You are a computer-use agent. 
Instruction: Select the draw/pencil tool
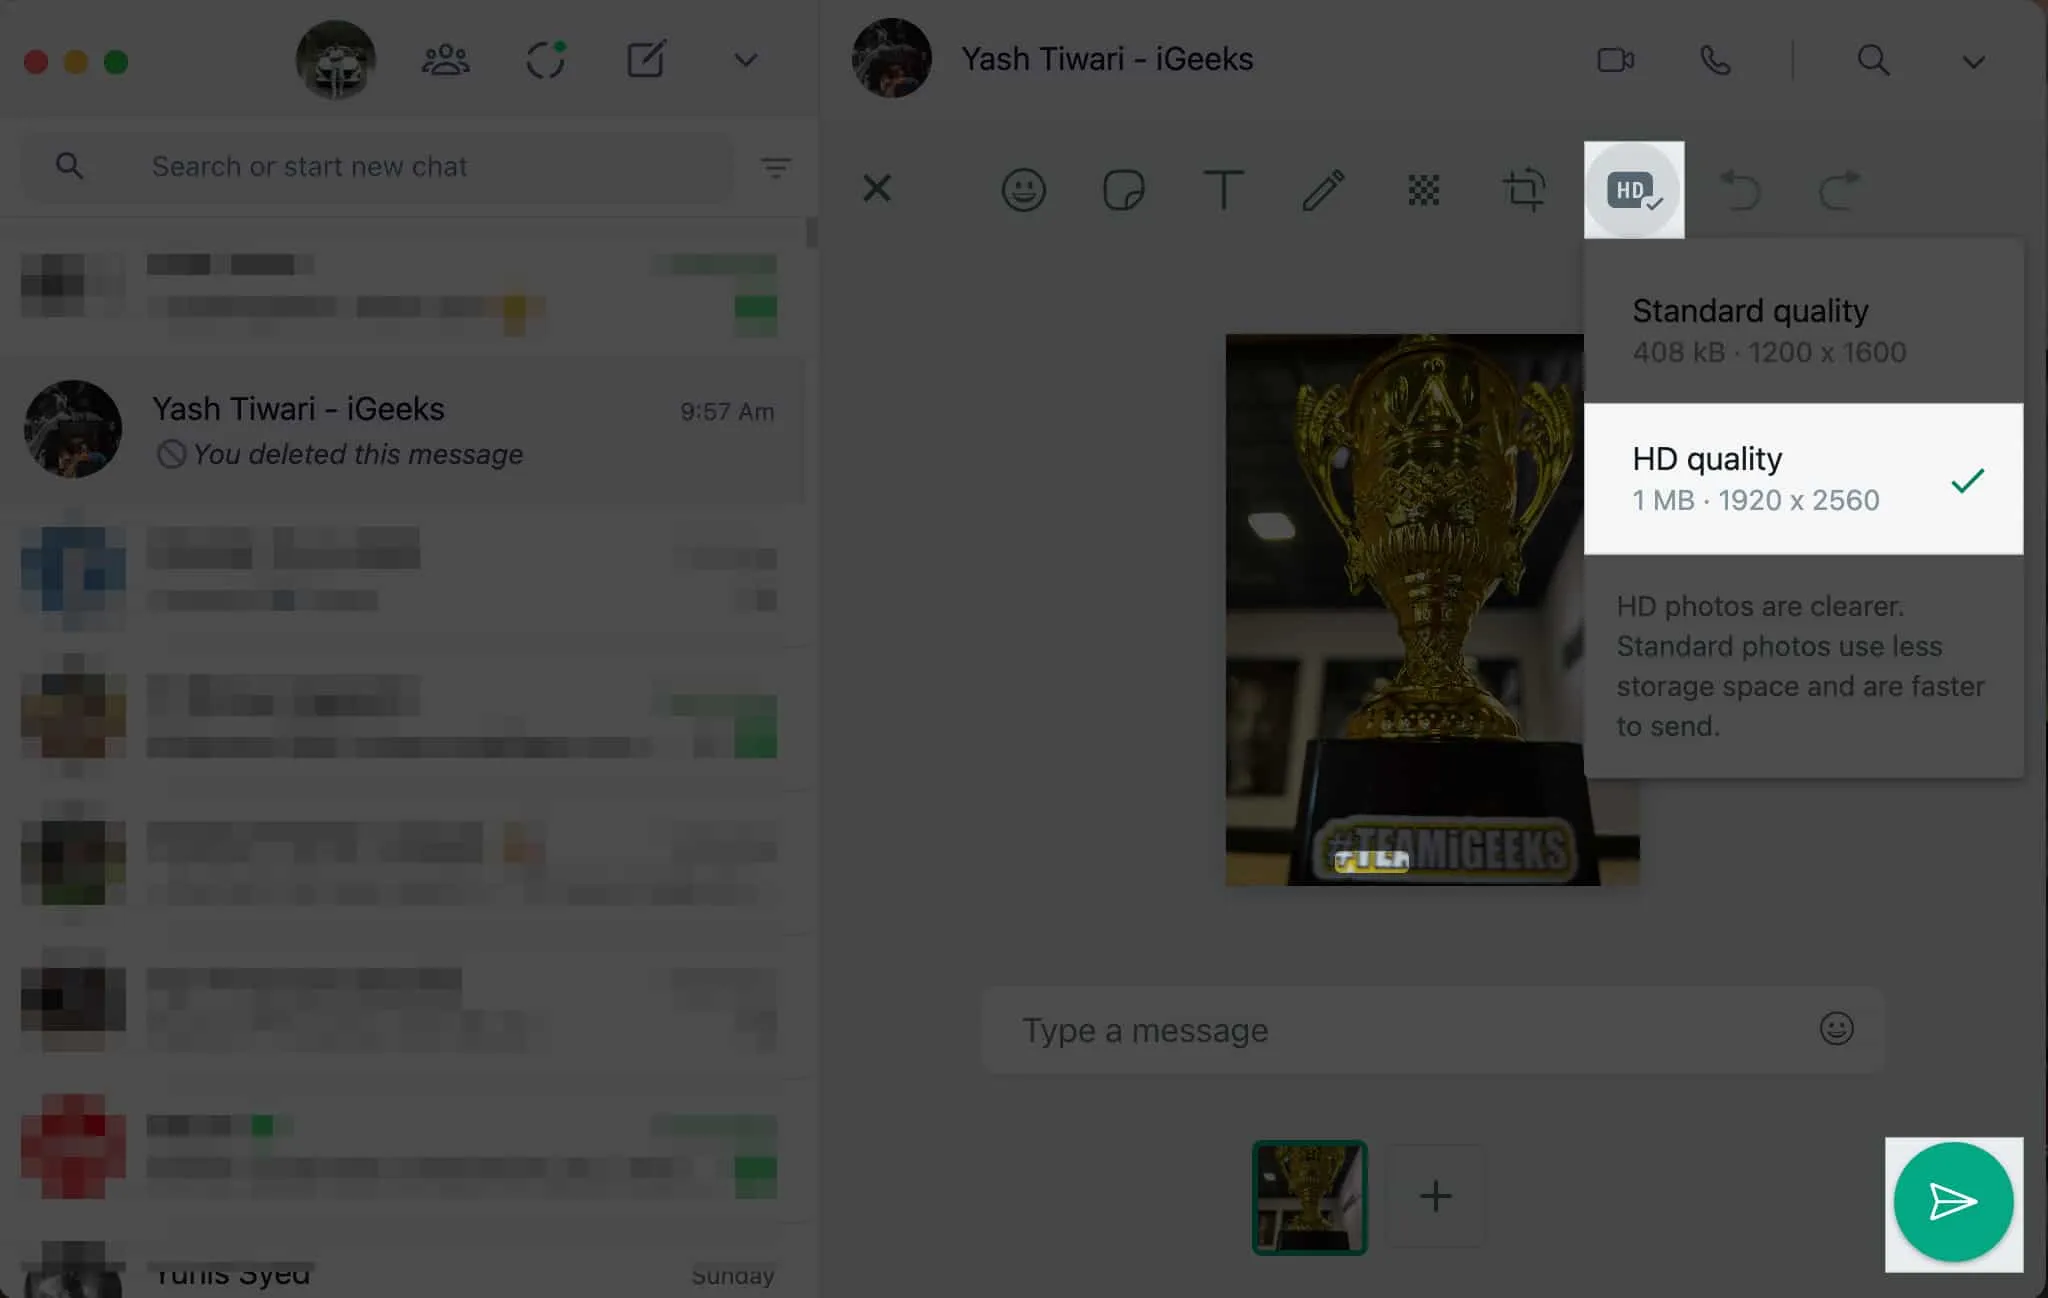[x=1323, y=189]
